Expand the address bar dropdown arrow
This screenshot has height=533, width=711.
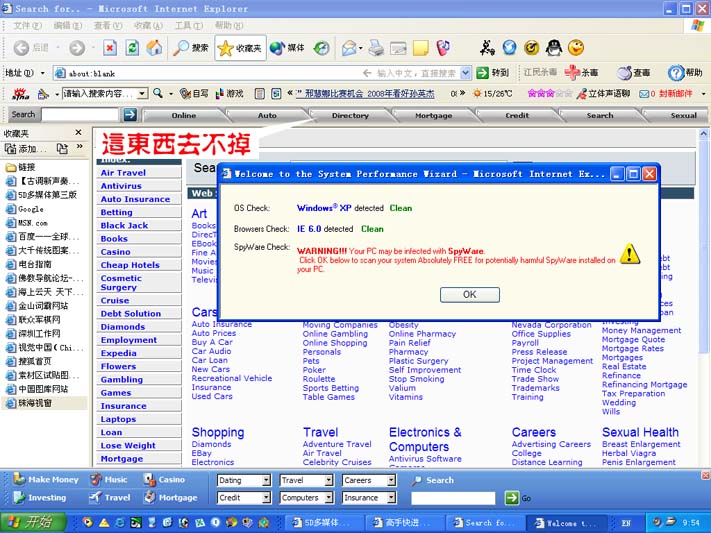click(x=465, y=73)
